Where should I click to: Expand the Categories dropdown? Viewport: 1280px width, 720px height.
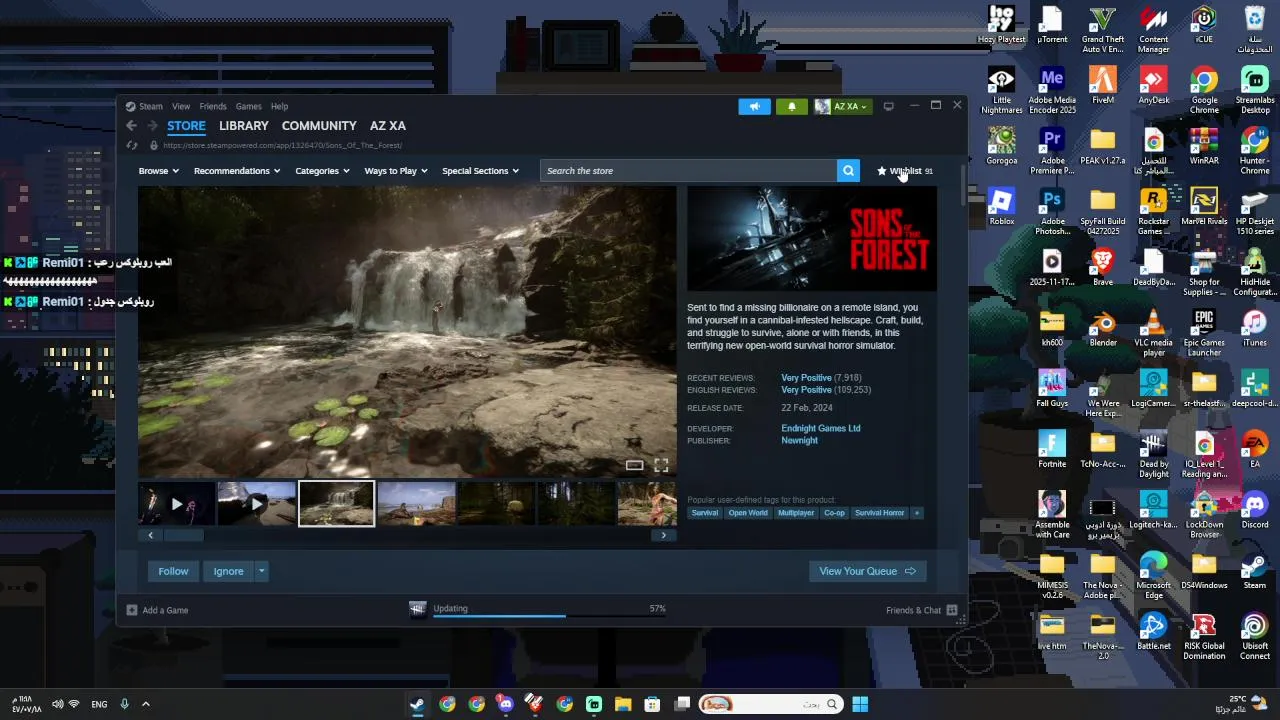pyautogui.click(x=322, y=171)
